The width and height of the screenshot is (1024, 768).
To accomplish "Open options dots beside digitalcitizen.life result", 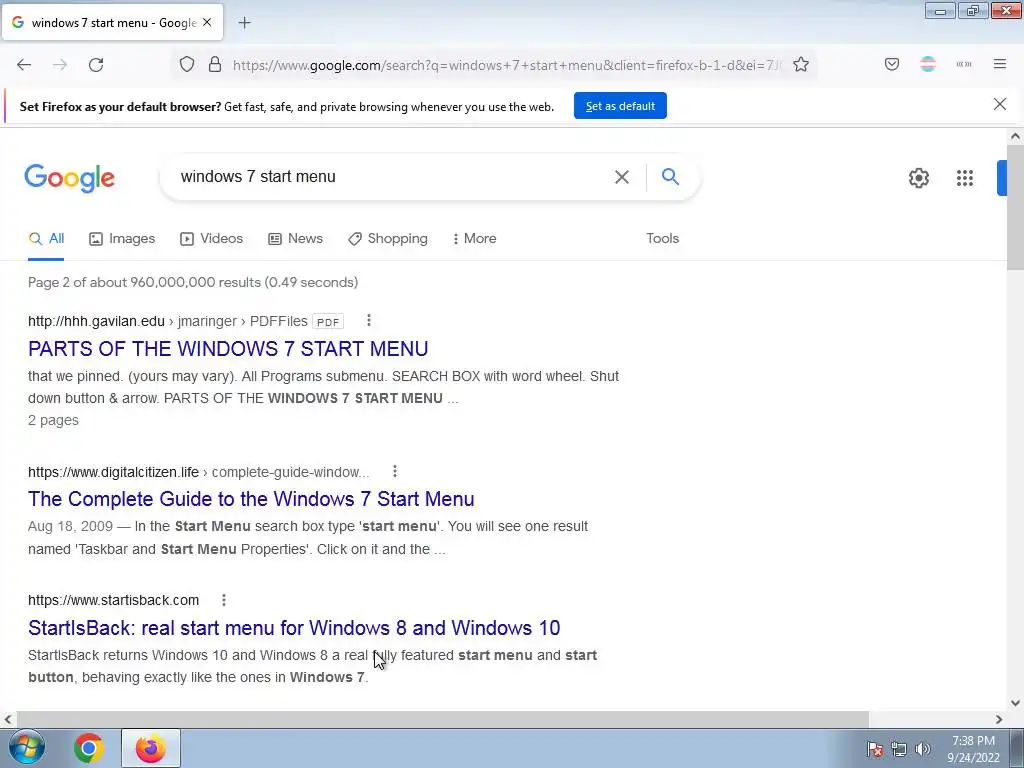I will click(394, 471).
